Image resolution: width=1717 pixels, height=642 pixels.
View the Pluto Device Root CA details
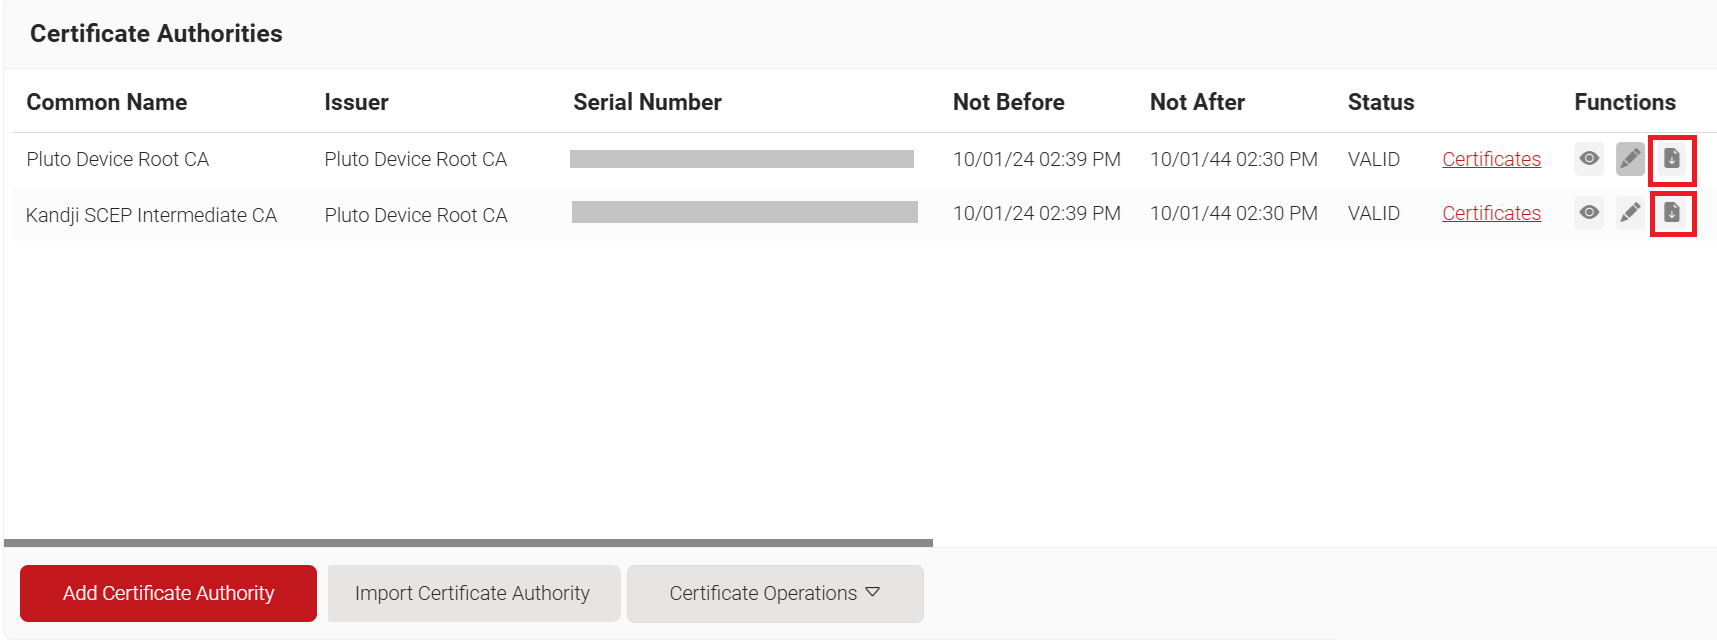click(x=1588, y=159)
